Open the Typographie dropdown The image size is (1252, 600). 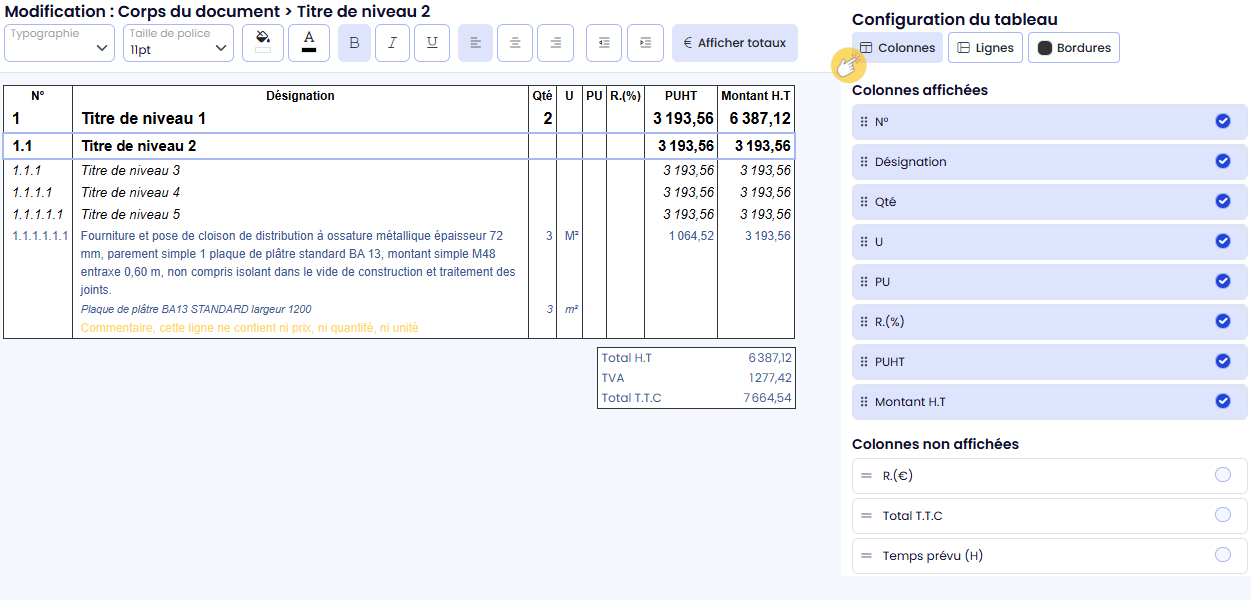click(x=60, y=42)
